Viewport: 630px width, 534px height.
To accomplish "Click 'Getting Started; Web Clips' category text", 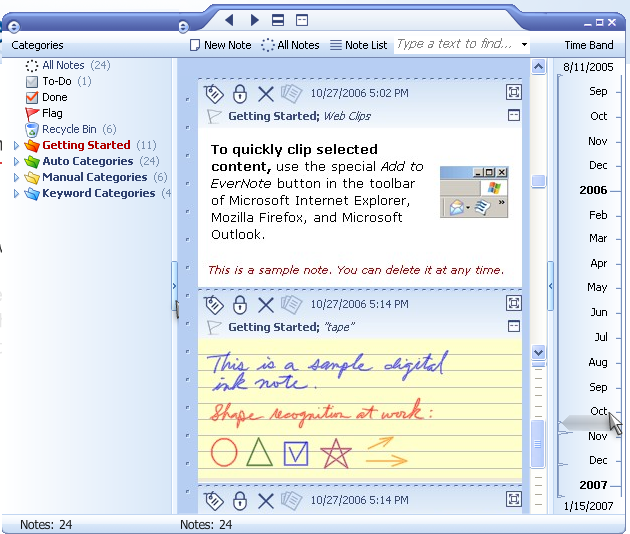I will (299, 116).
